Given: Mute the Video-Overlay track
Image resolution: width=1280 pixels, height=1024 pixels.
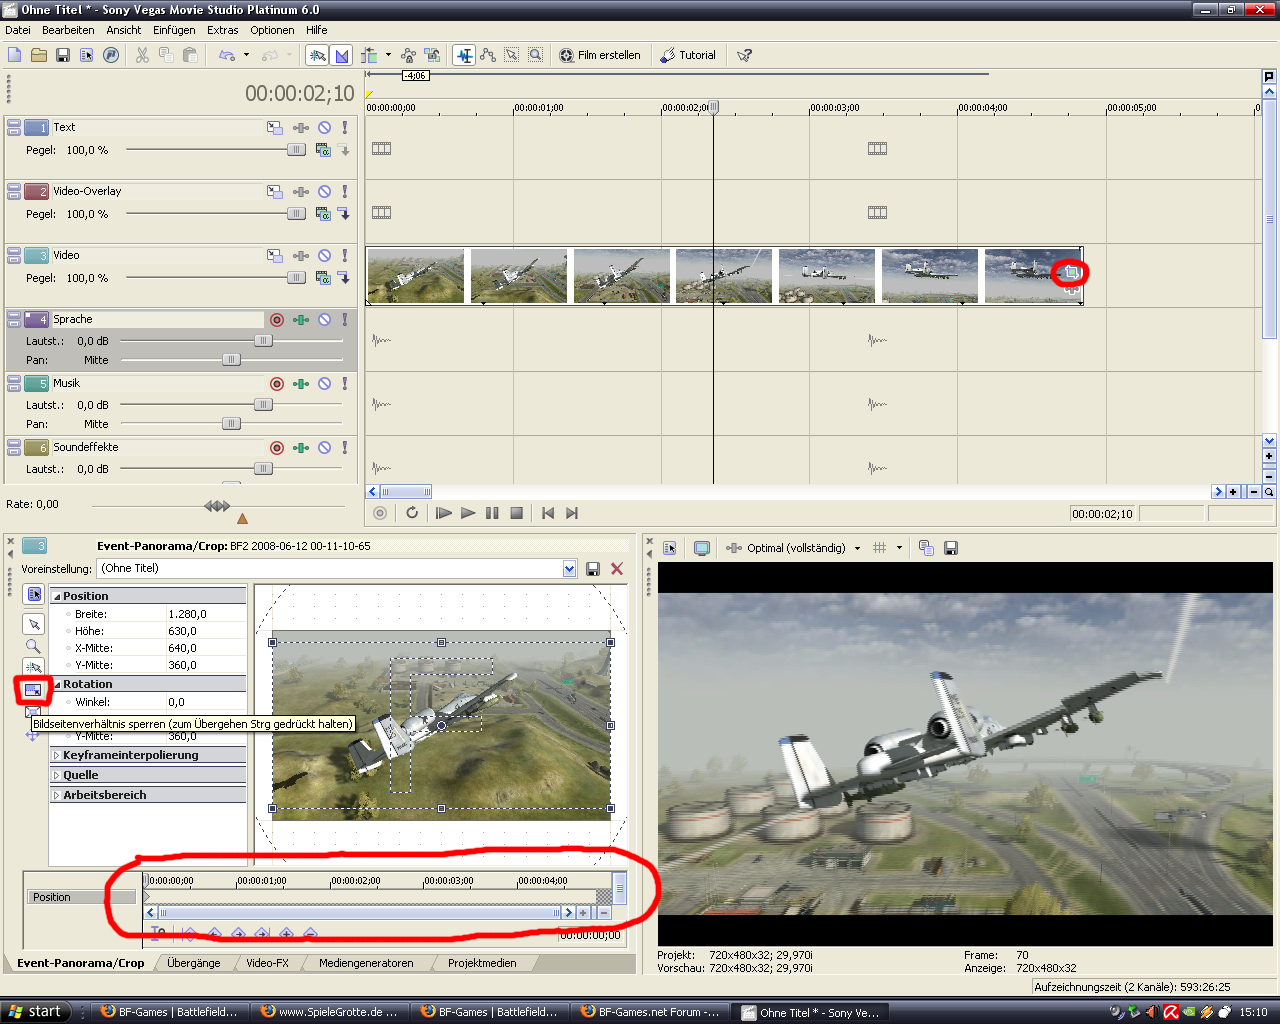Looking at the screenshot, I should (324, 191).
